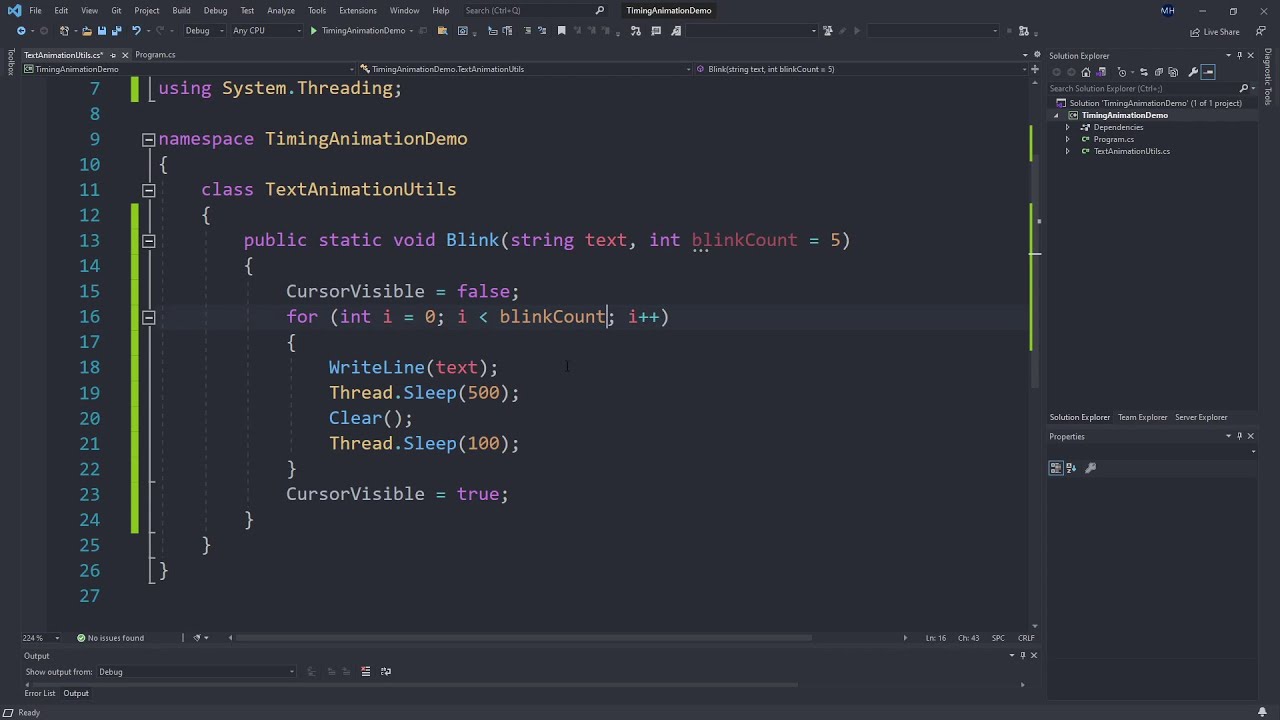The height and width of the screenshot is (720, 1280).
Task: Open the Show output from dropdown
Action: (x=196, y=672)
